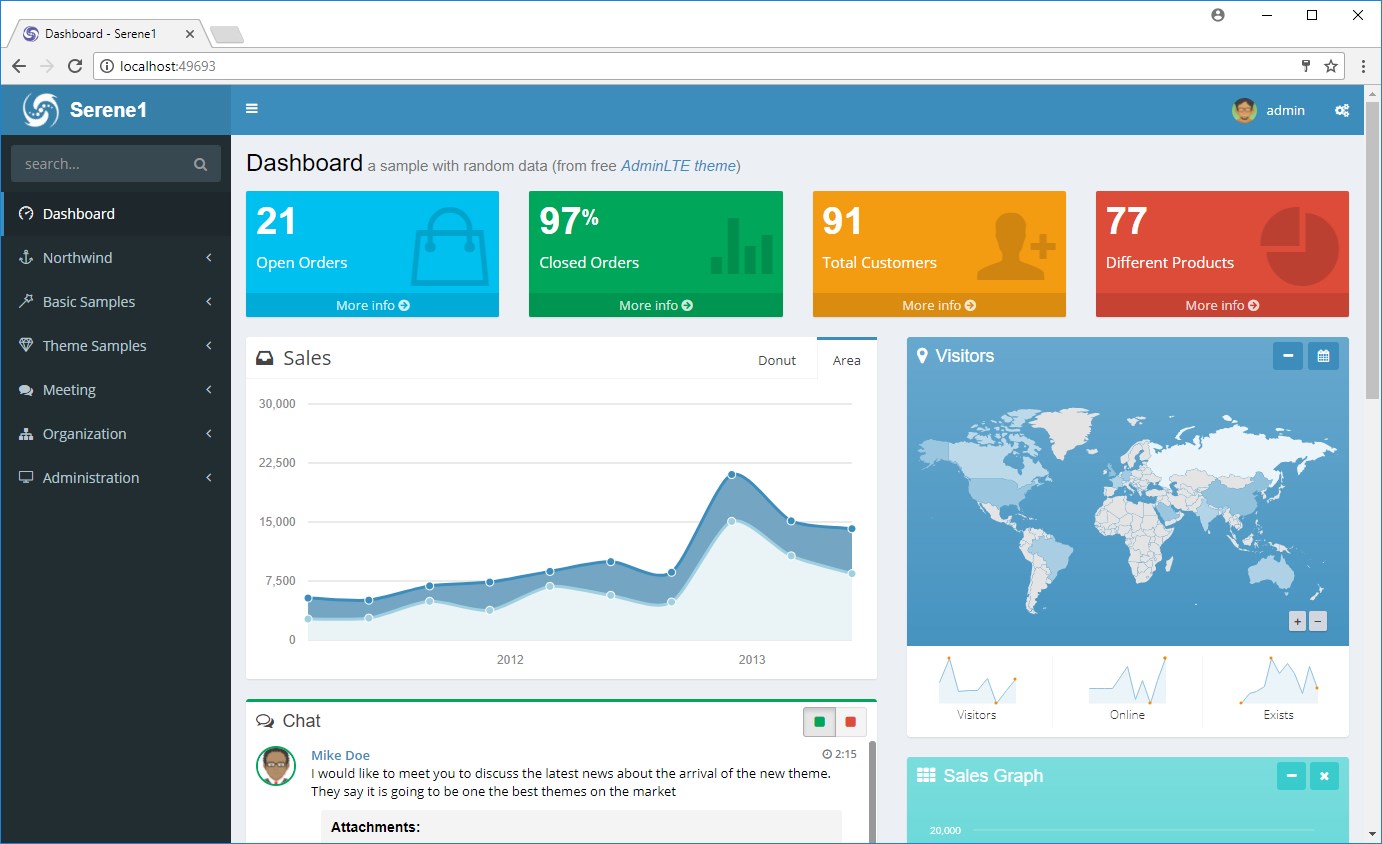Click the search magnifier icon in sidebar

[x=200, y=164]
